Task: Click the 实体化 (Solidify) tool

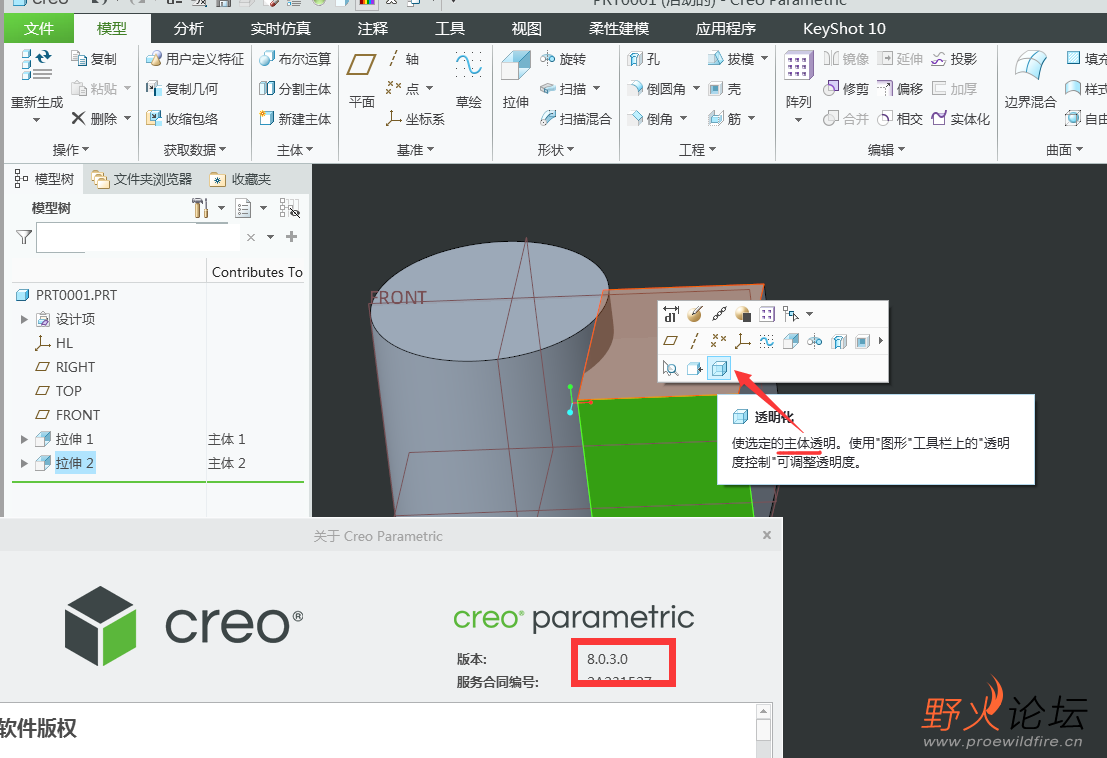Action: click(960, 119)
